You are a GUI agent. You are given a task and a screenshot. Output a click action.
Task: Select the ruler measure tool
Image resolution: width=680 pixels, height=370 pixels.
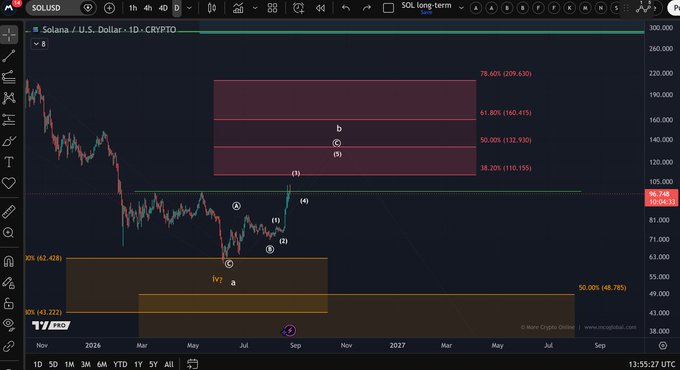pos(9,212)
